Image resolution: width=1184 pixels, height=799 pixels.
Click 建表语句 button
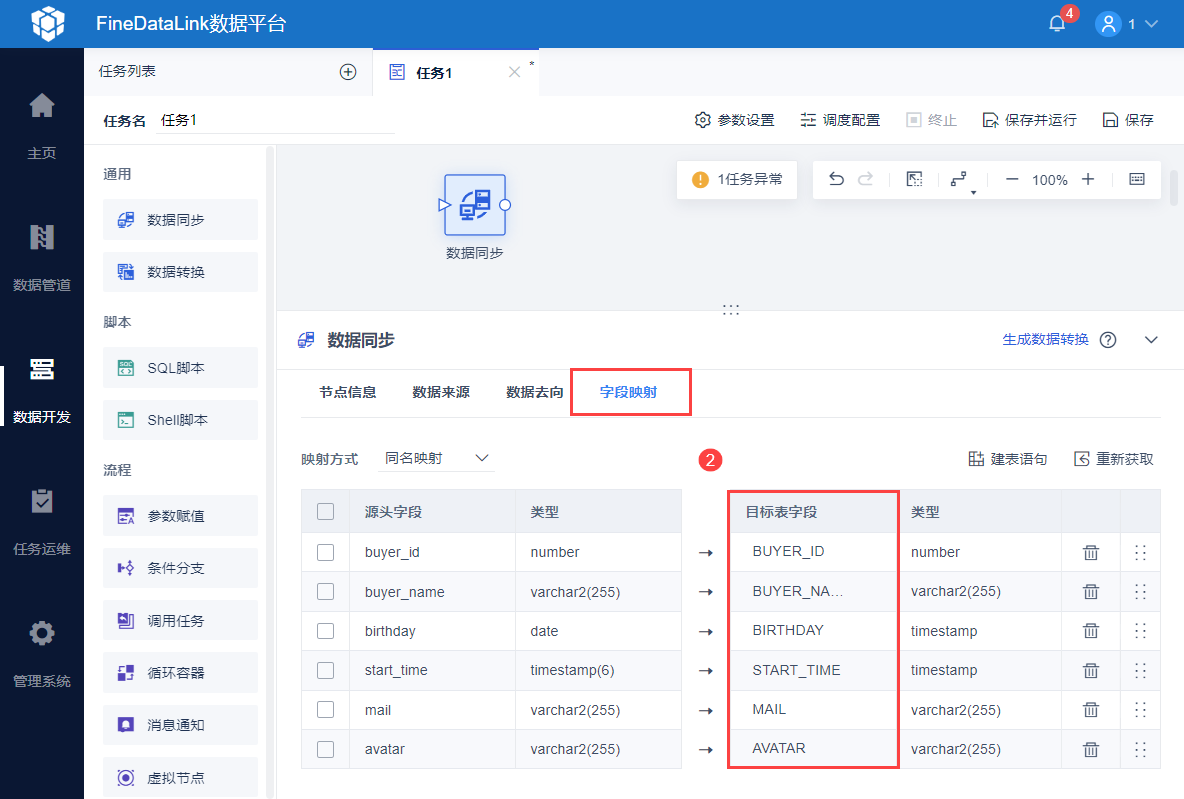point(1008,459)
